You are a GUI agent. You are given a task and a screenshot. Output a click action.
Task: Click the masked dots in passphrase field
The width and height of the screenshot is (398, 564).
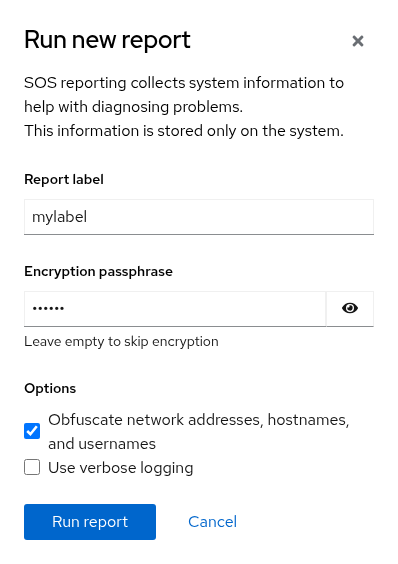click(48, 308)
